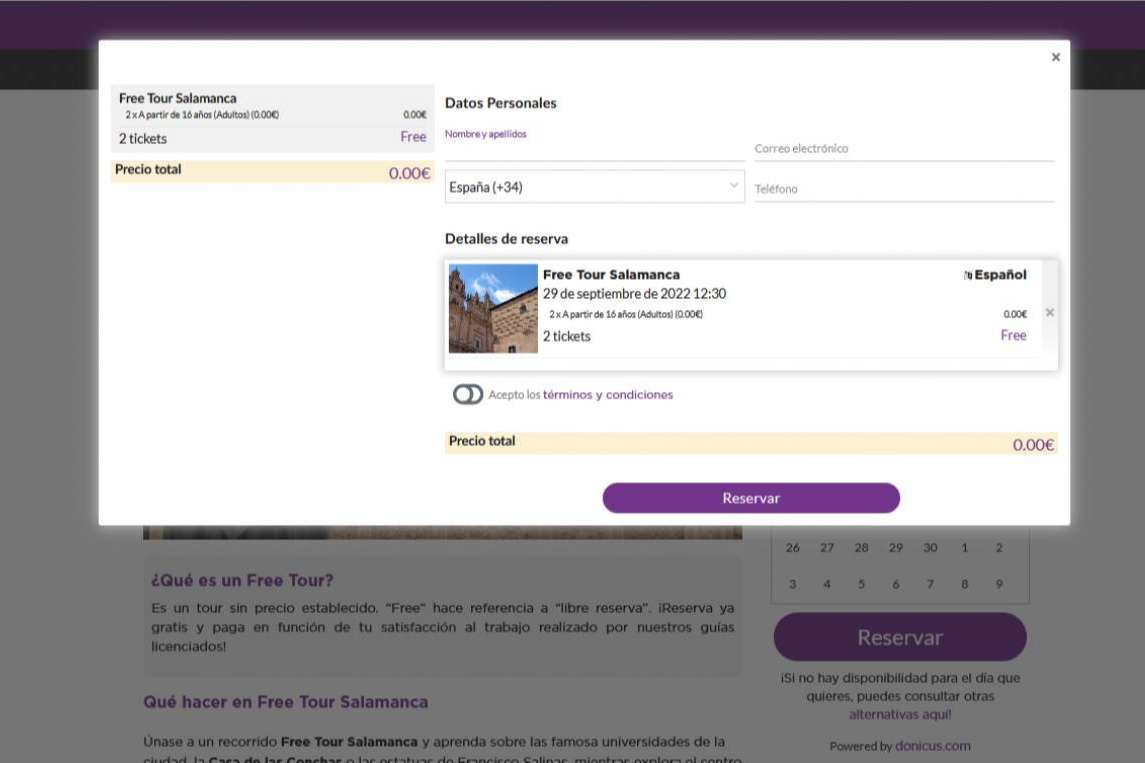Focus the Nombre y apellidos field
The image size is (1145, 763).
point(594,149)
